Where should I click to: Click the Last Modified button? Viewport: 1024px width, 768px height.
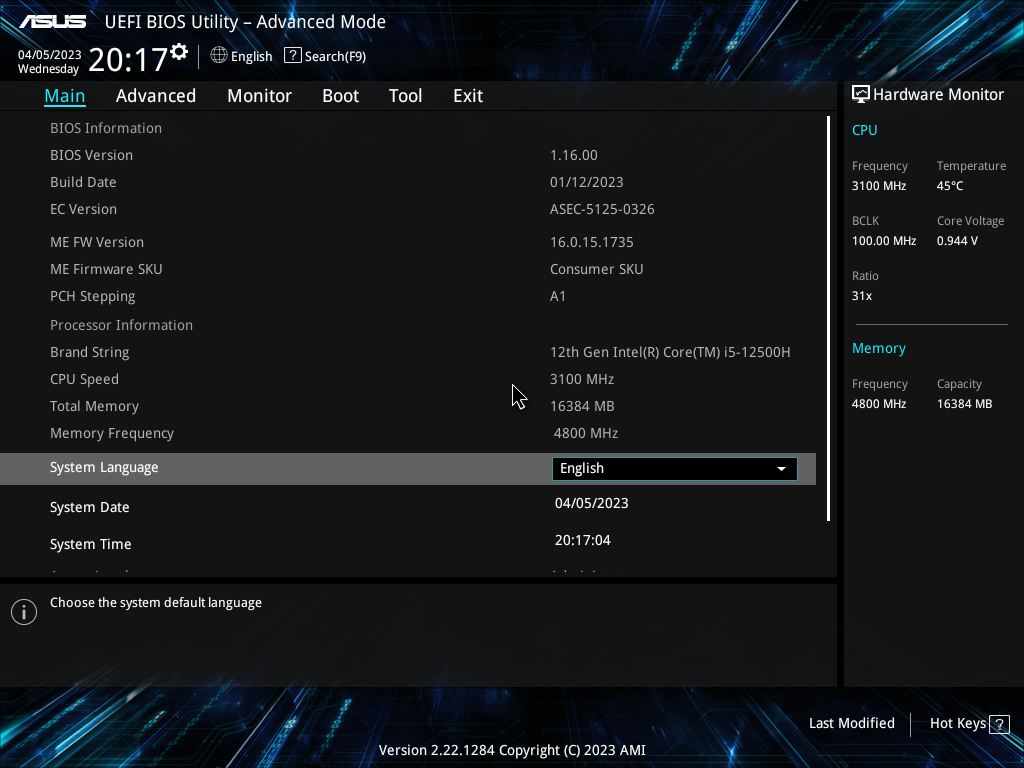(x=851, y=723)
